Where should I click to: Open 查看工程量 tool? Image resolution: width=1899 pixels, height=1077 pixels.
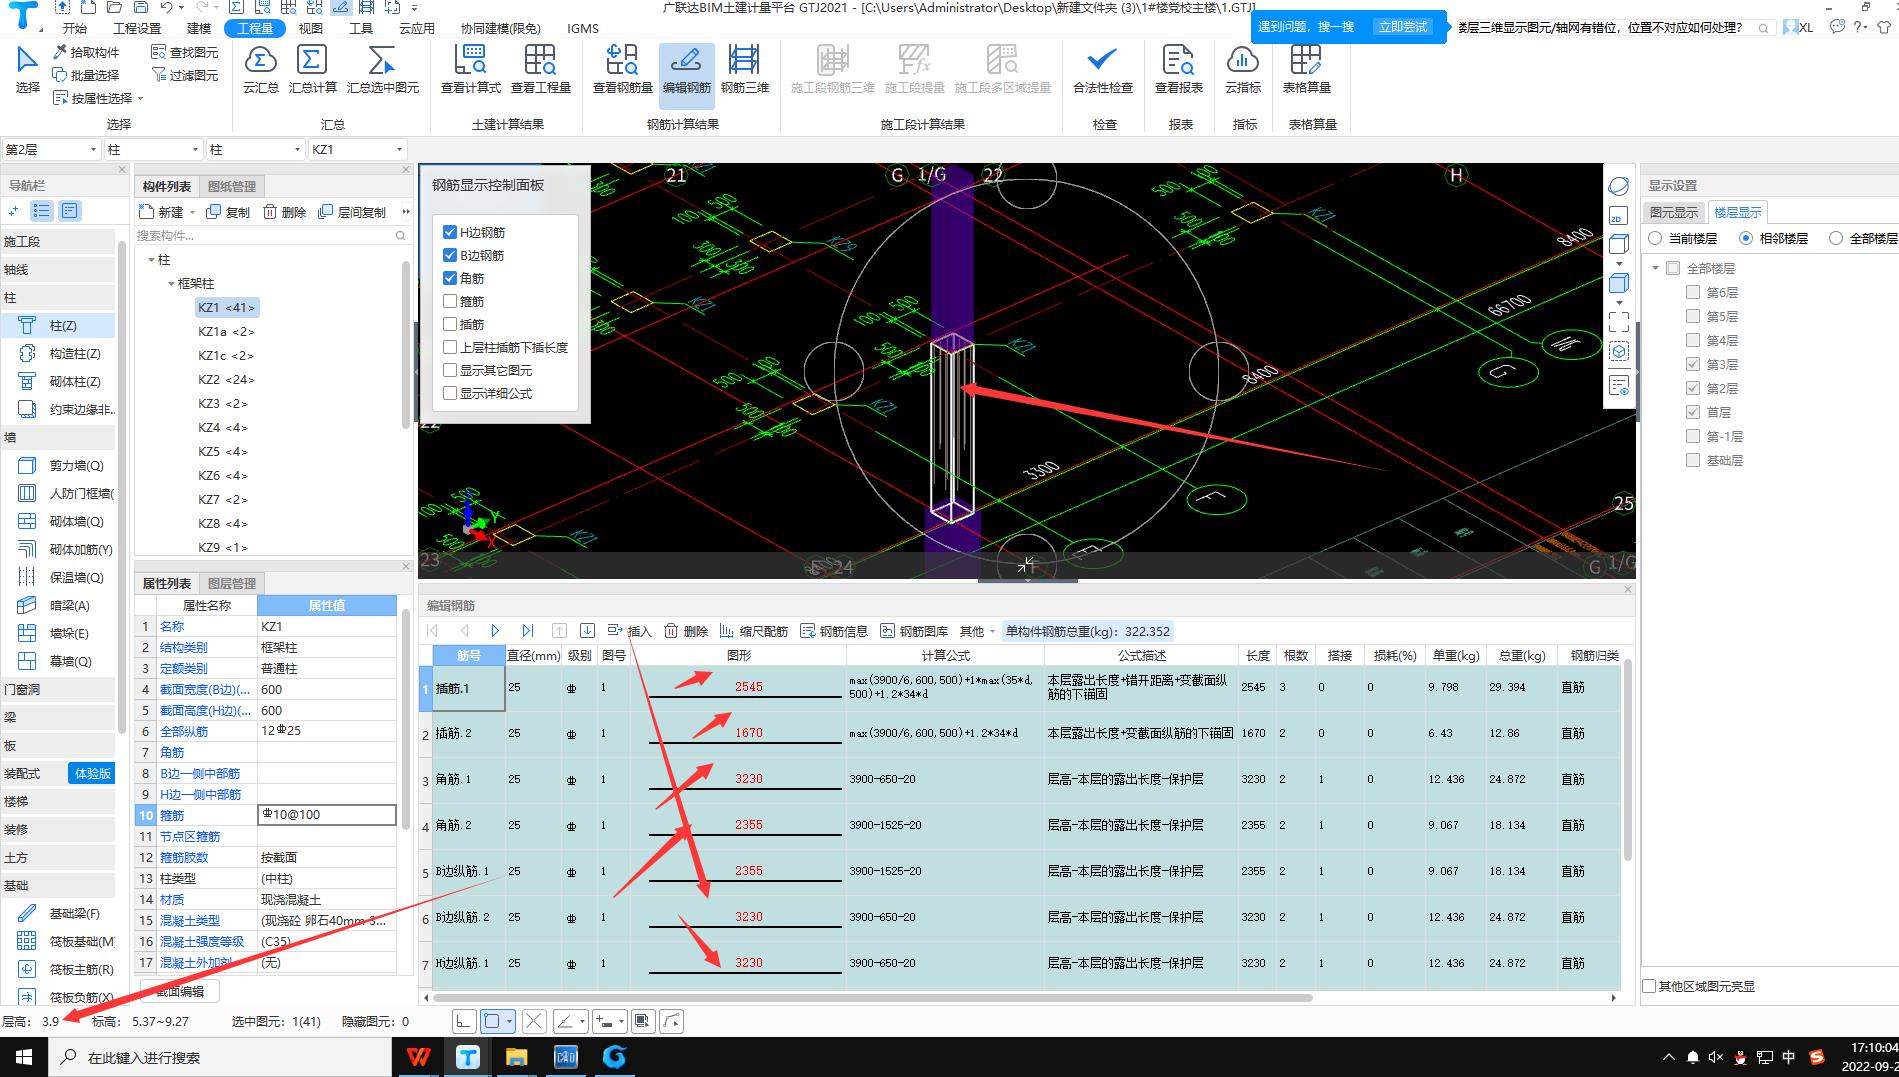click(x=540, y=69)
